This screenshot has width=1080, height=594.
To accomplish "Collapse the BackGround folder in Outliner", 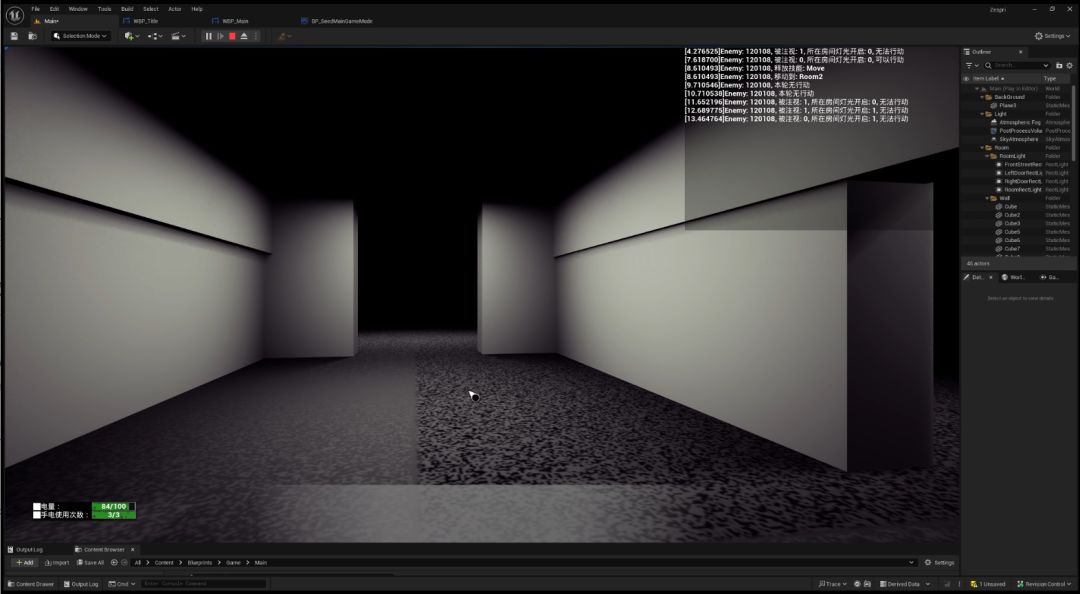I will [x=982, y=97].
